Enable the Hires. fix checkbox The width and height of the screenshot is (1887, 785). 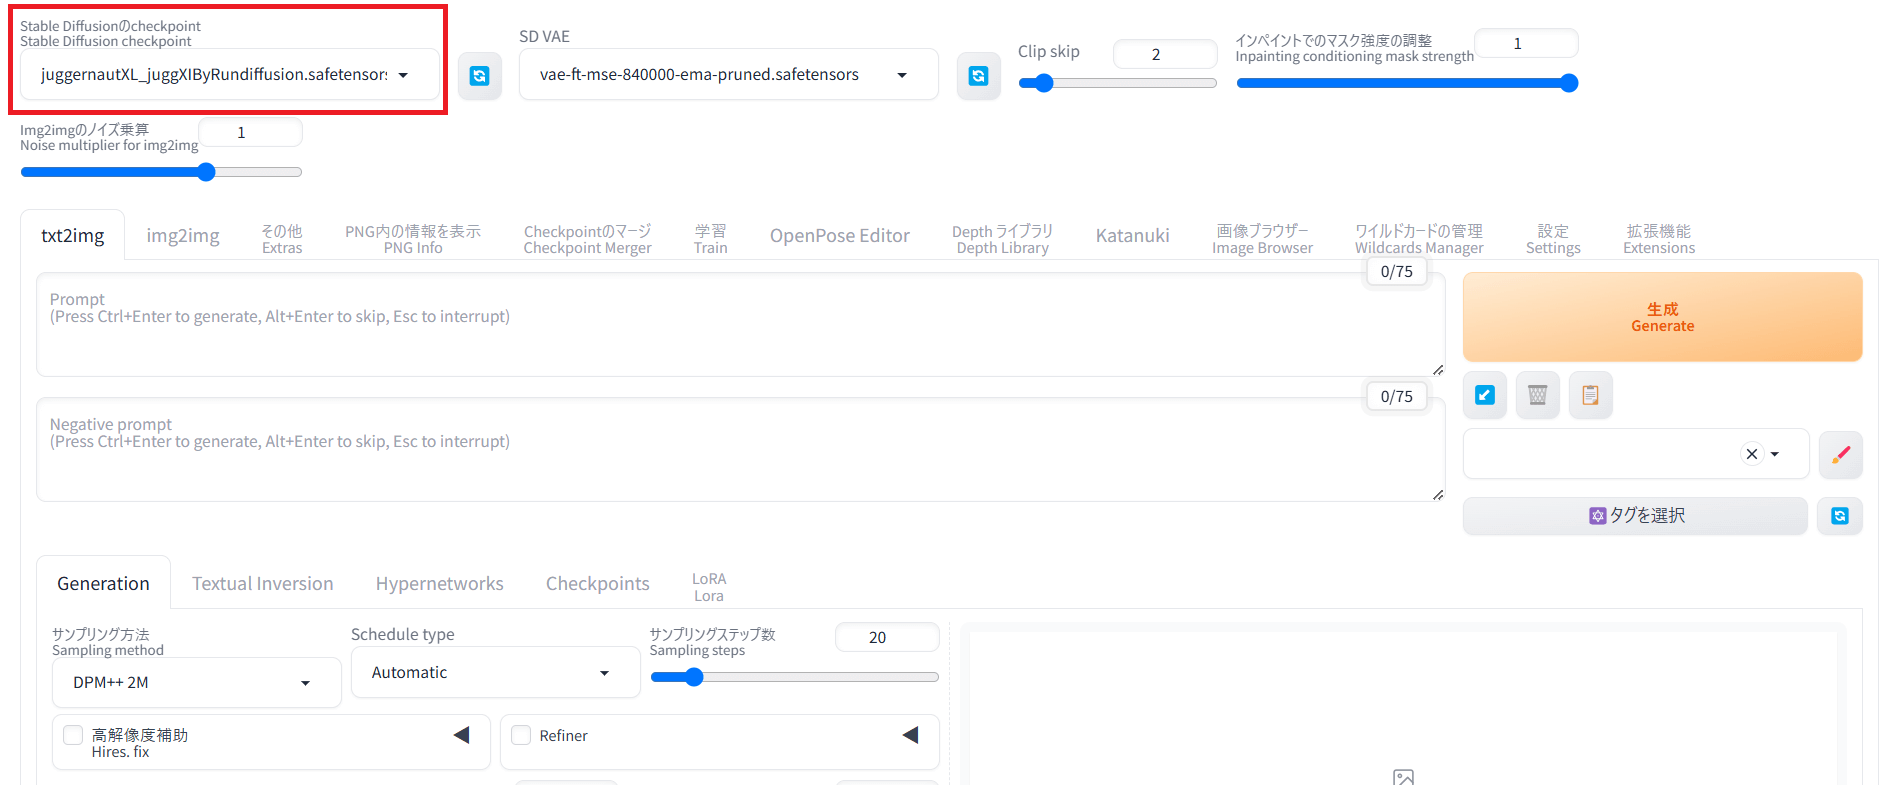click(73, 735)
